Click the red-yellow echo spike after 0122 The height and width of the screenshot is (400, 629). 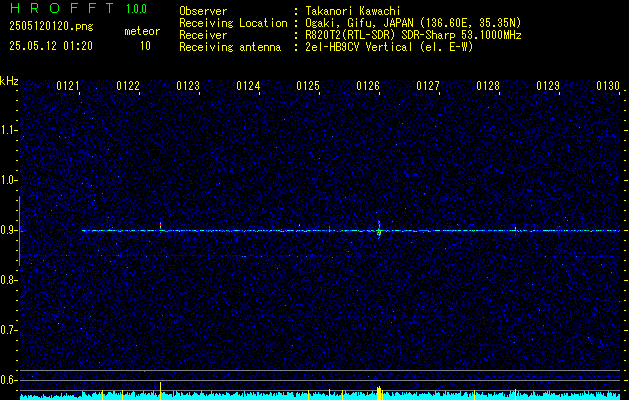[x=160, y=226]
